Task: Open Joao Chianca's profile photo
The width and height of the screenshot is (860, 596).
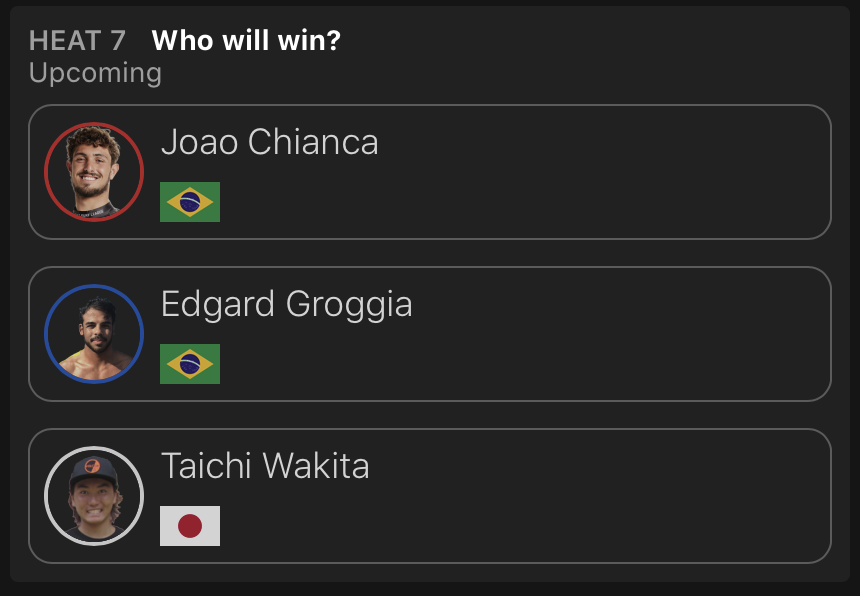Action: (94, 172)
